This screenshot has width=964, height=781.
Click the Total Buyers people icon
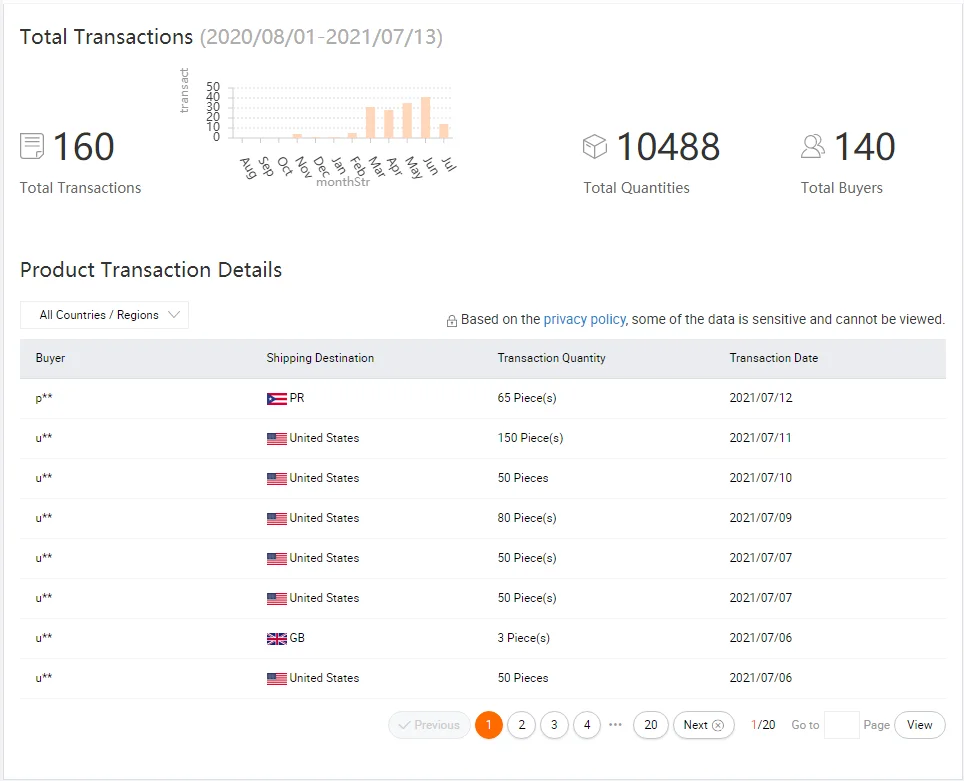[813, 147]
